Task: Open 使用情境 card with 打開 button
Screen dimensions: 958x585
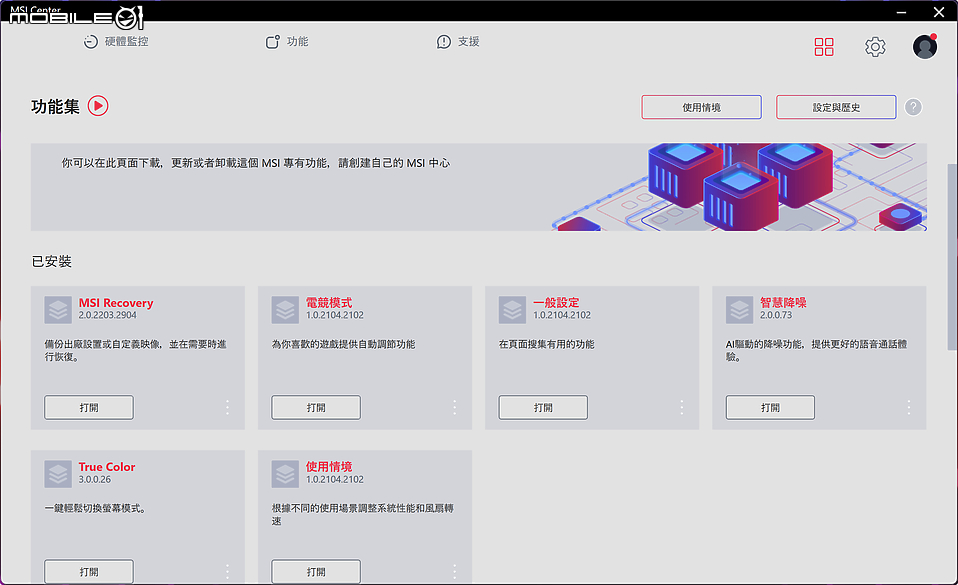Action: click(316, 572)
